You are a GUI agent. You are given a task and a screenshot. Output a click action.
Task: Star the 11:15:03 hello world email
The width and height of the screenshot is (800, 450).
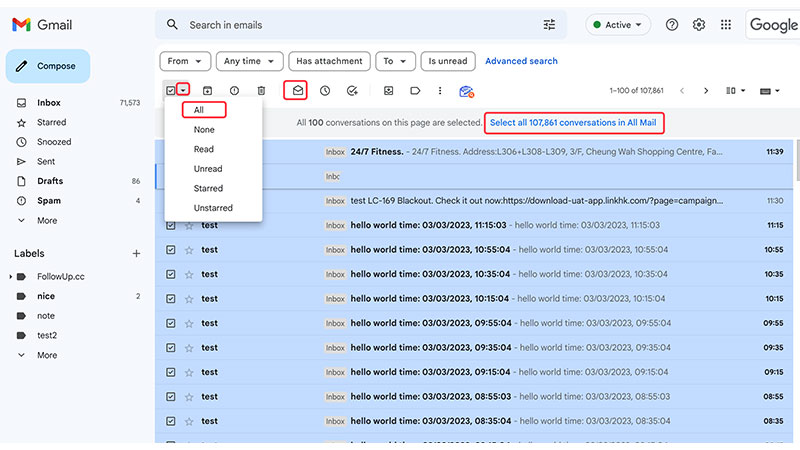pyautogui.click(x=189, y=226)
